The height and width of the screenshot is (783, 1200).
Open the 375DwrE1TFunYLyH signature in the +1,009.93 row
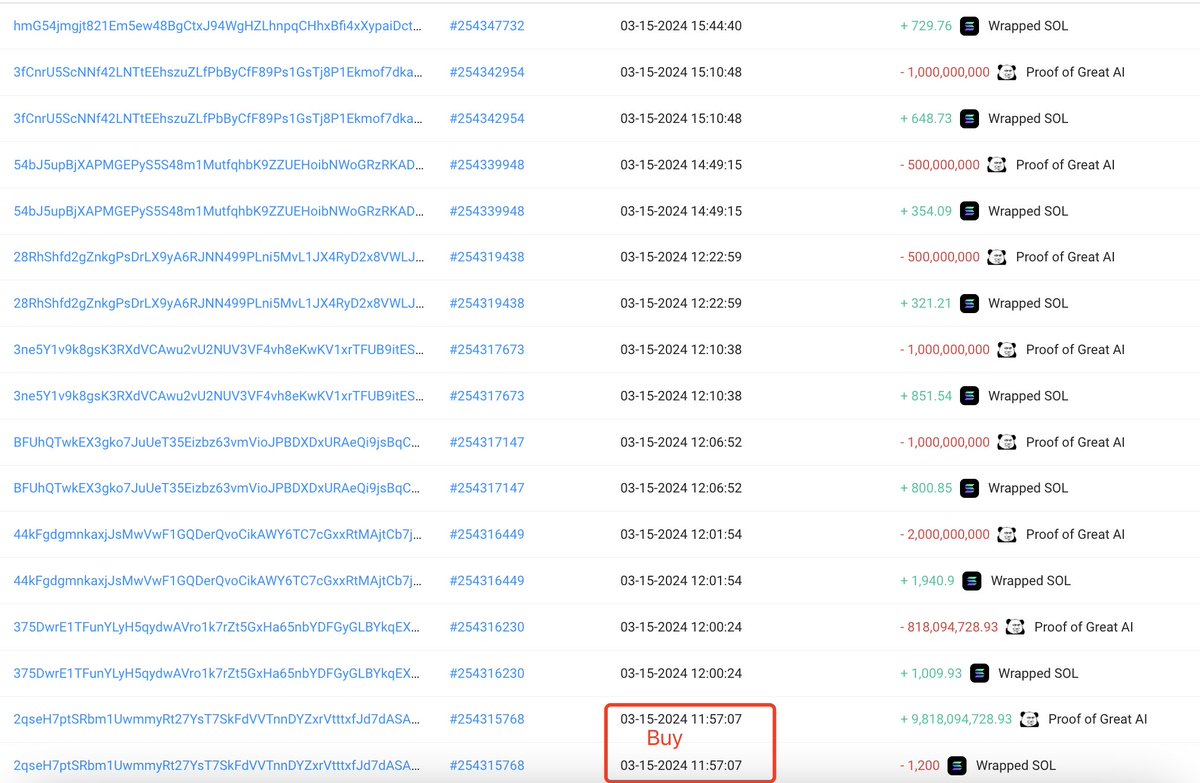point(217,673)
